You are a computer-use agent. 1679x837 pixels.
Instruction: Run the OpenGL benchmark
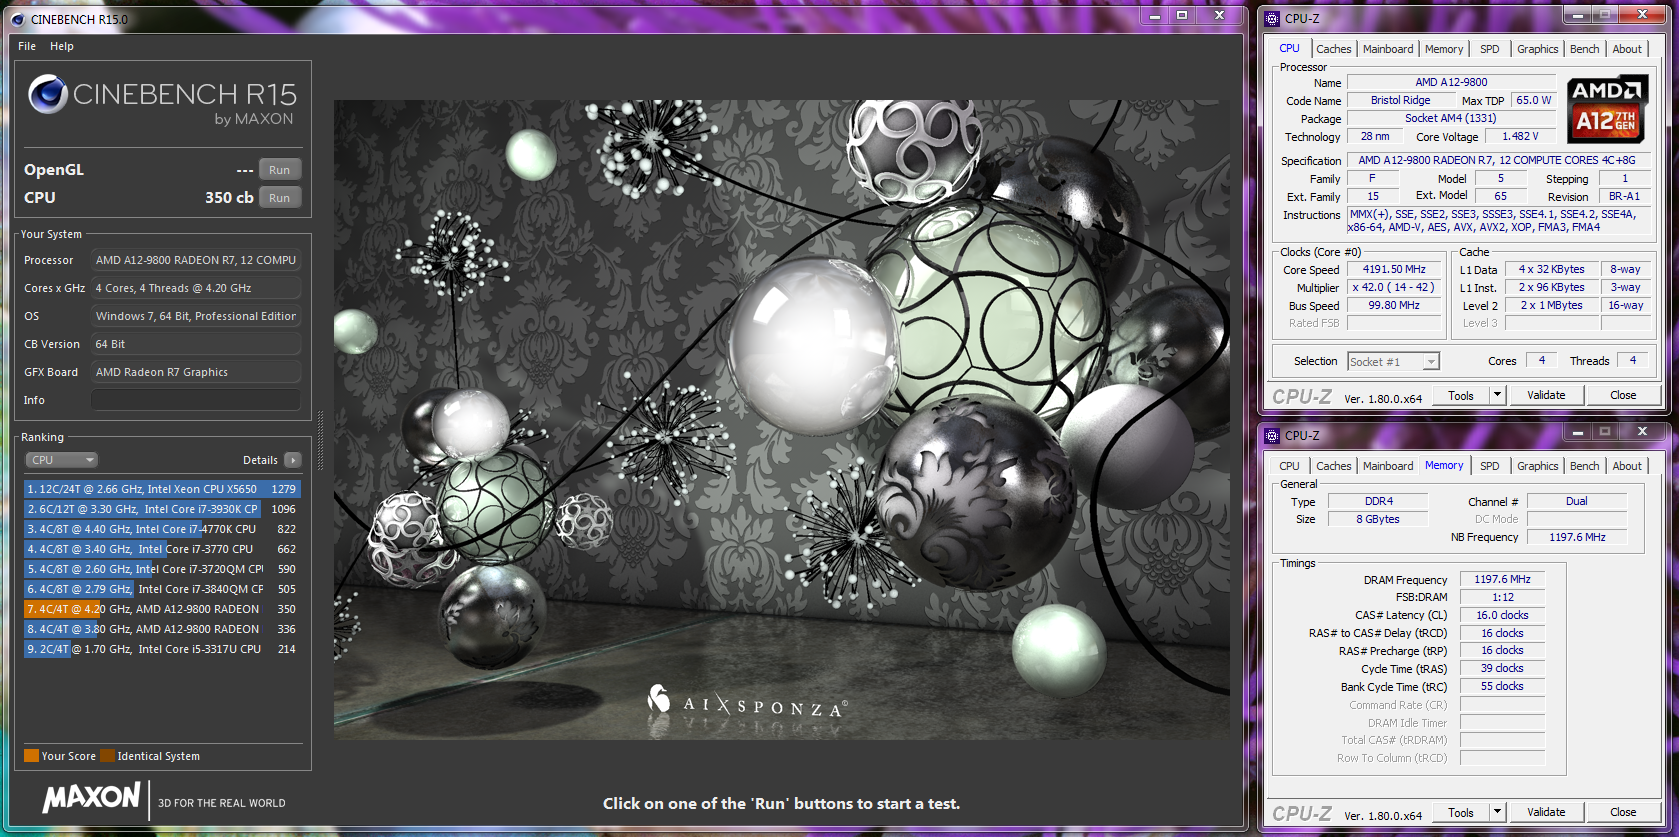tap(280, 170)
